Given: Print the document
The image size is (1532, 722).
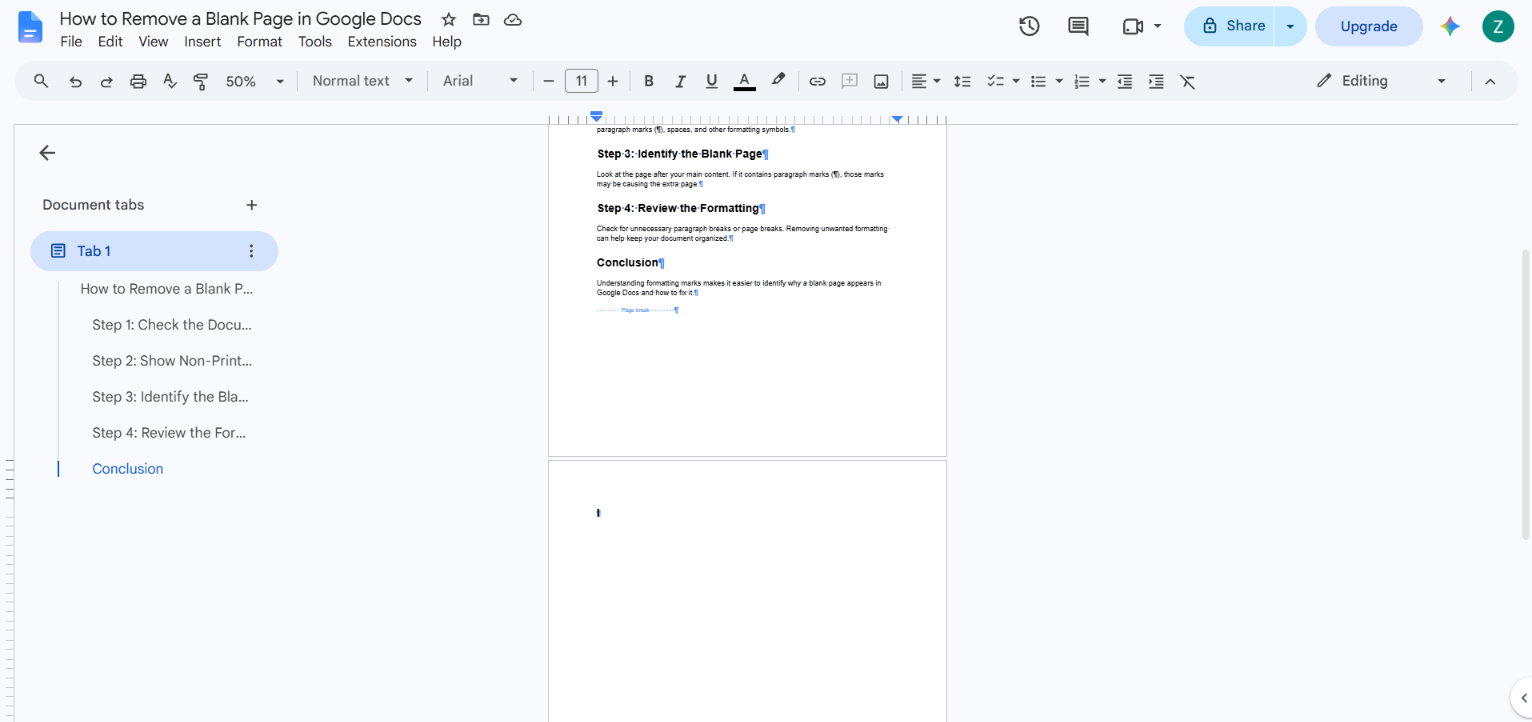Looking at the screenshot, I should (x=138, y=81).
